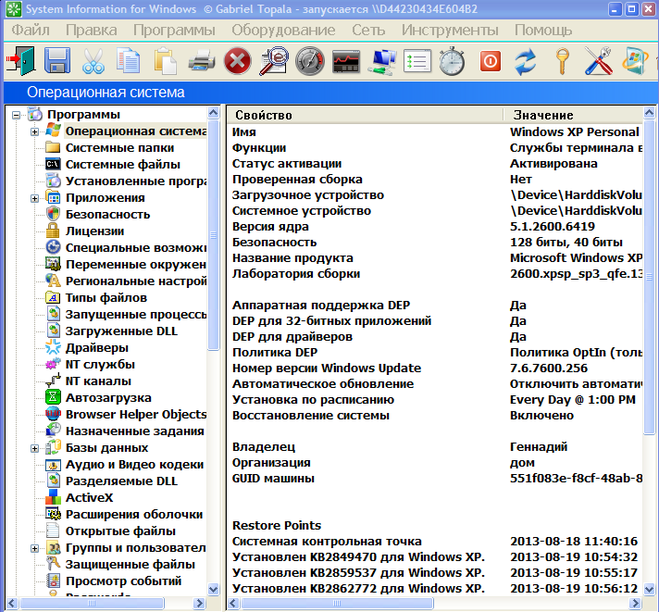Select Лицензии in the tree

(95, 231)
